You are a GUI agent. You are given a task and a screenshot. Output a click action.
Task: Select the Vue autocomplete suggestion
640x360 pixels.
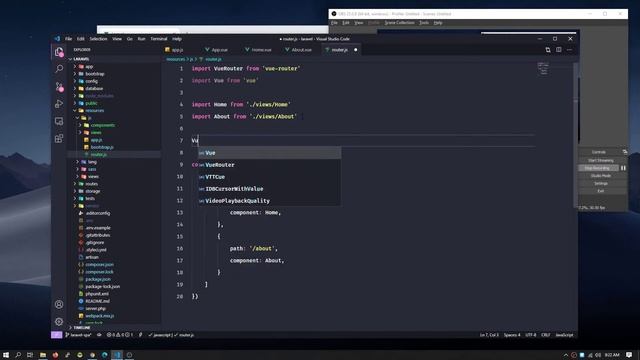[x=269, y=153]
